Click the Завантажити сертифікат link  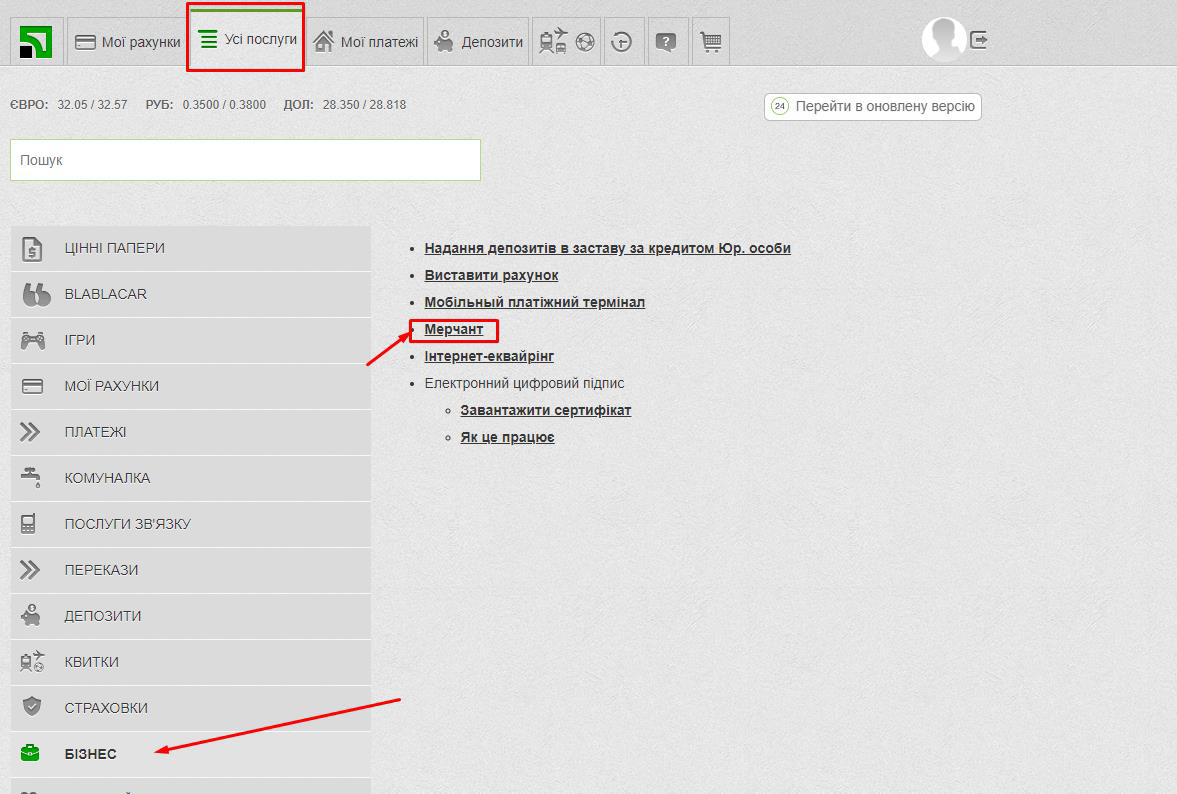[x=546, y=410]
